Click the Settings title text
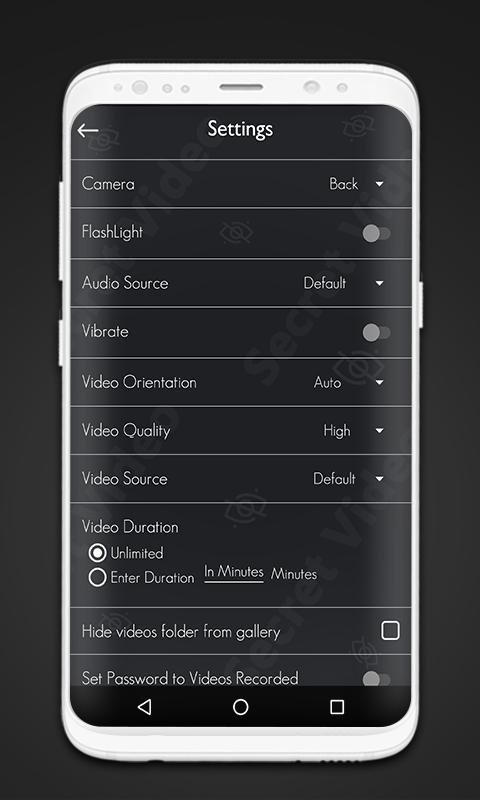This screenshot has width=480, height=800. pos(240,129)
